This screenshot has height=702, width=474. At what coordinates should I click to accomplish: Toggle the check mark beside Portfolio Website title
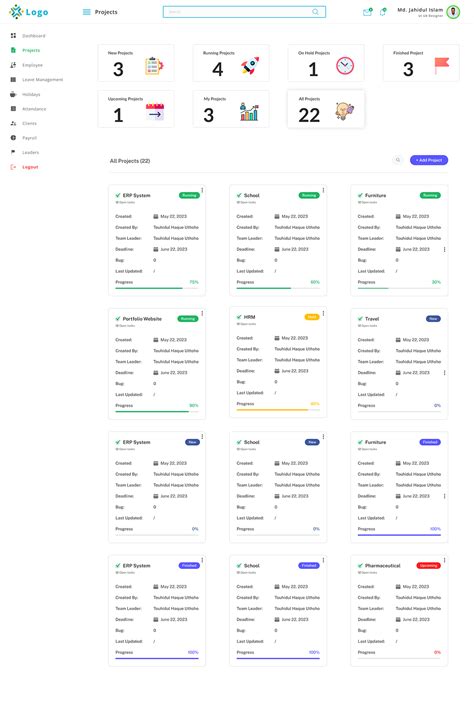click(x=118, y=319)
